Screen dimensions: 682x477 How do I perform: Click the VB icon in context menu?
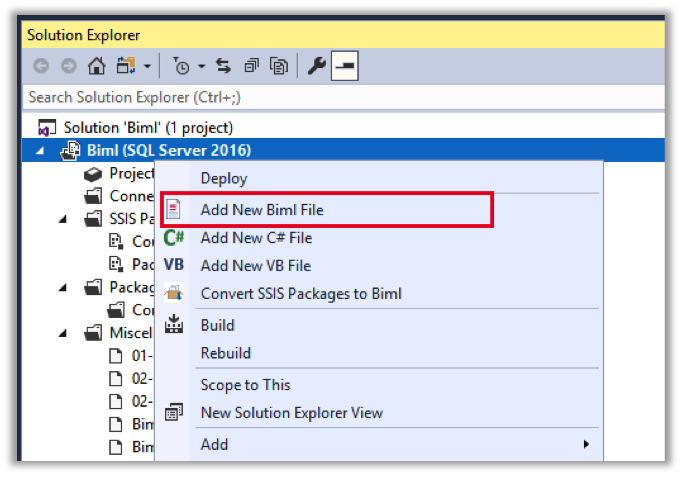pyautogui.click(x=174, y=264)
